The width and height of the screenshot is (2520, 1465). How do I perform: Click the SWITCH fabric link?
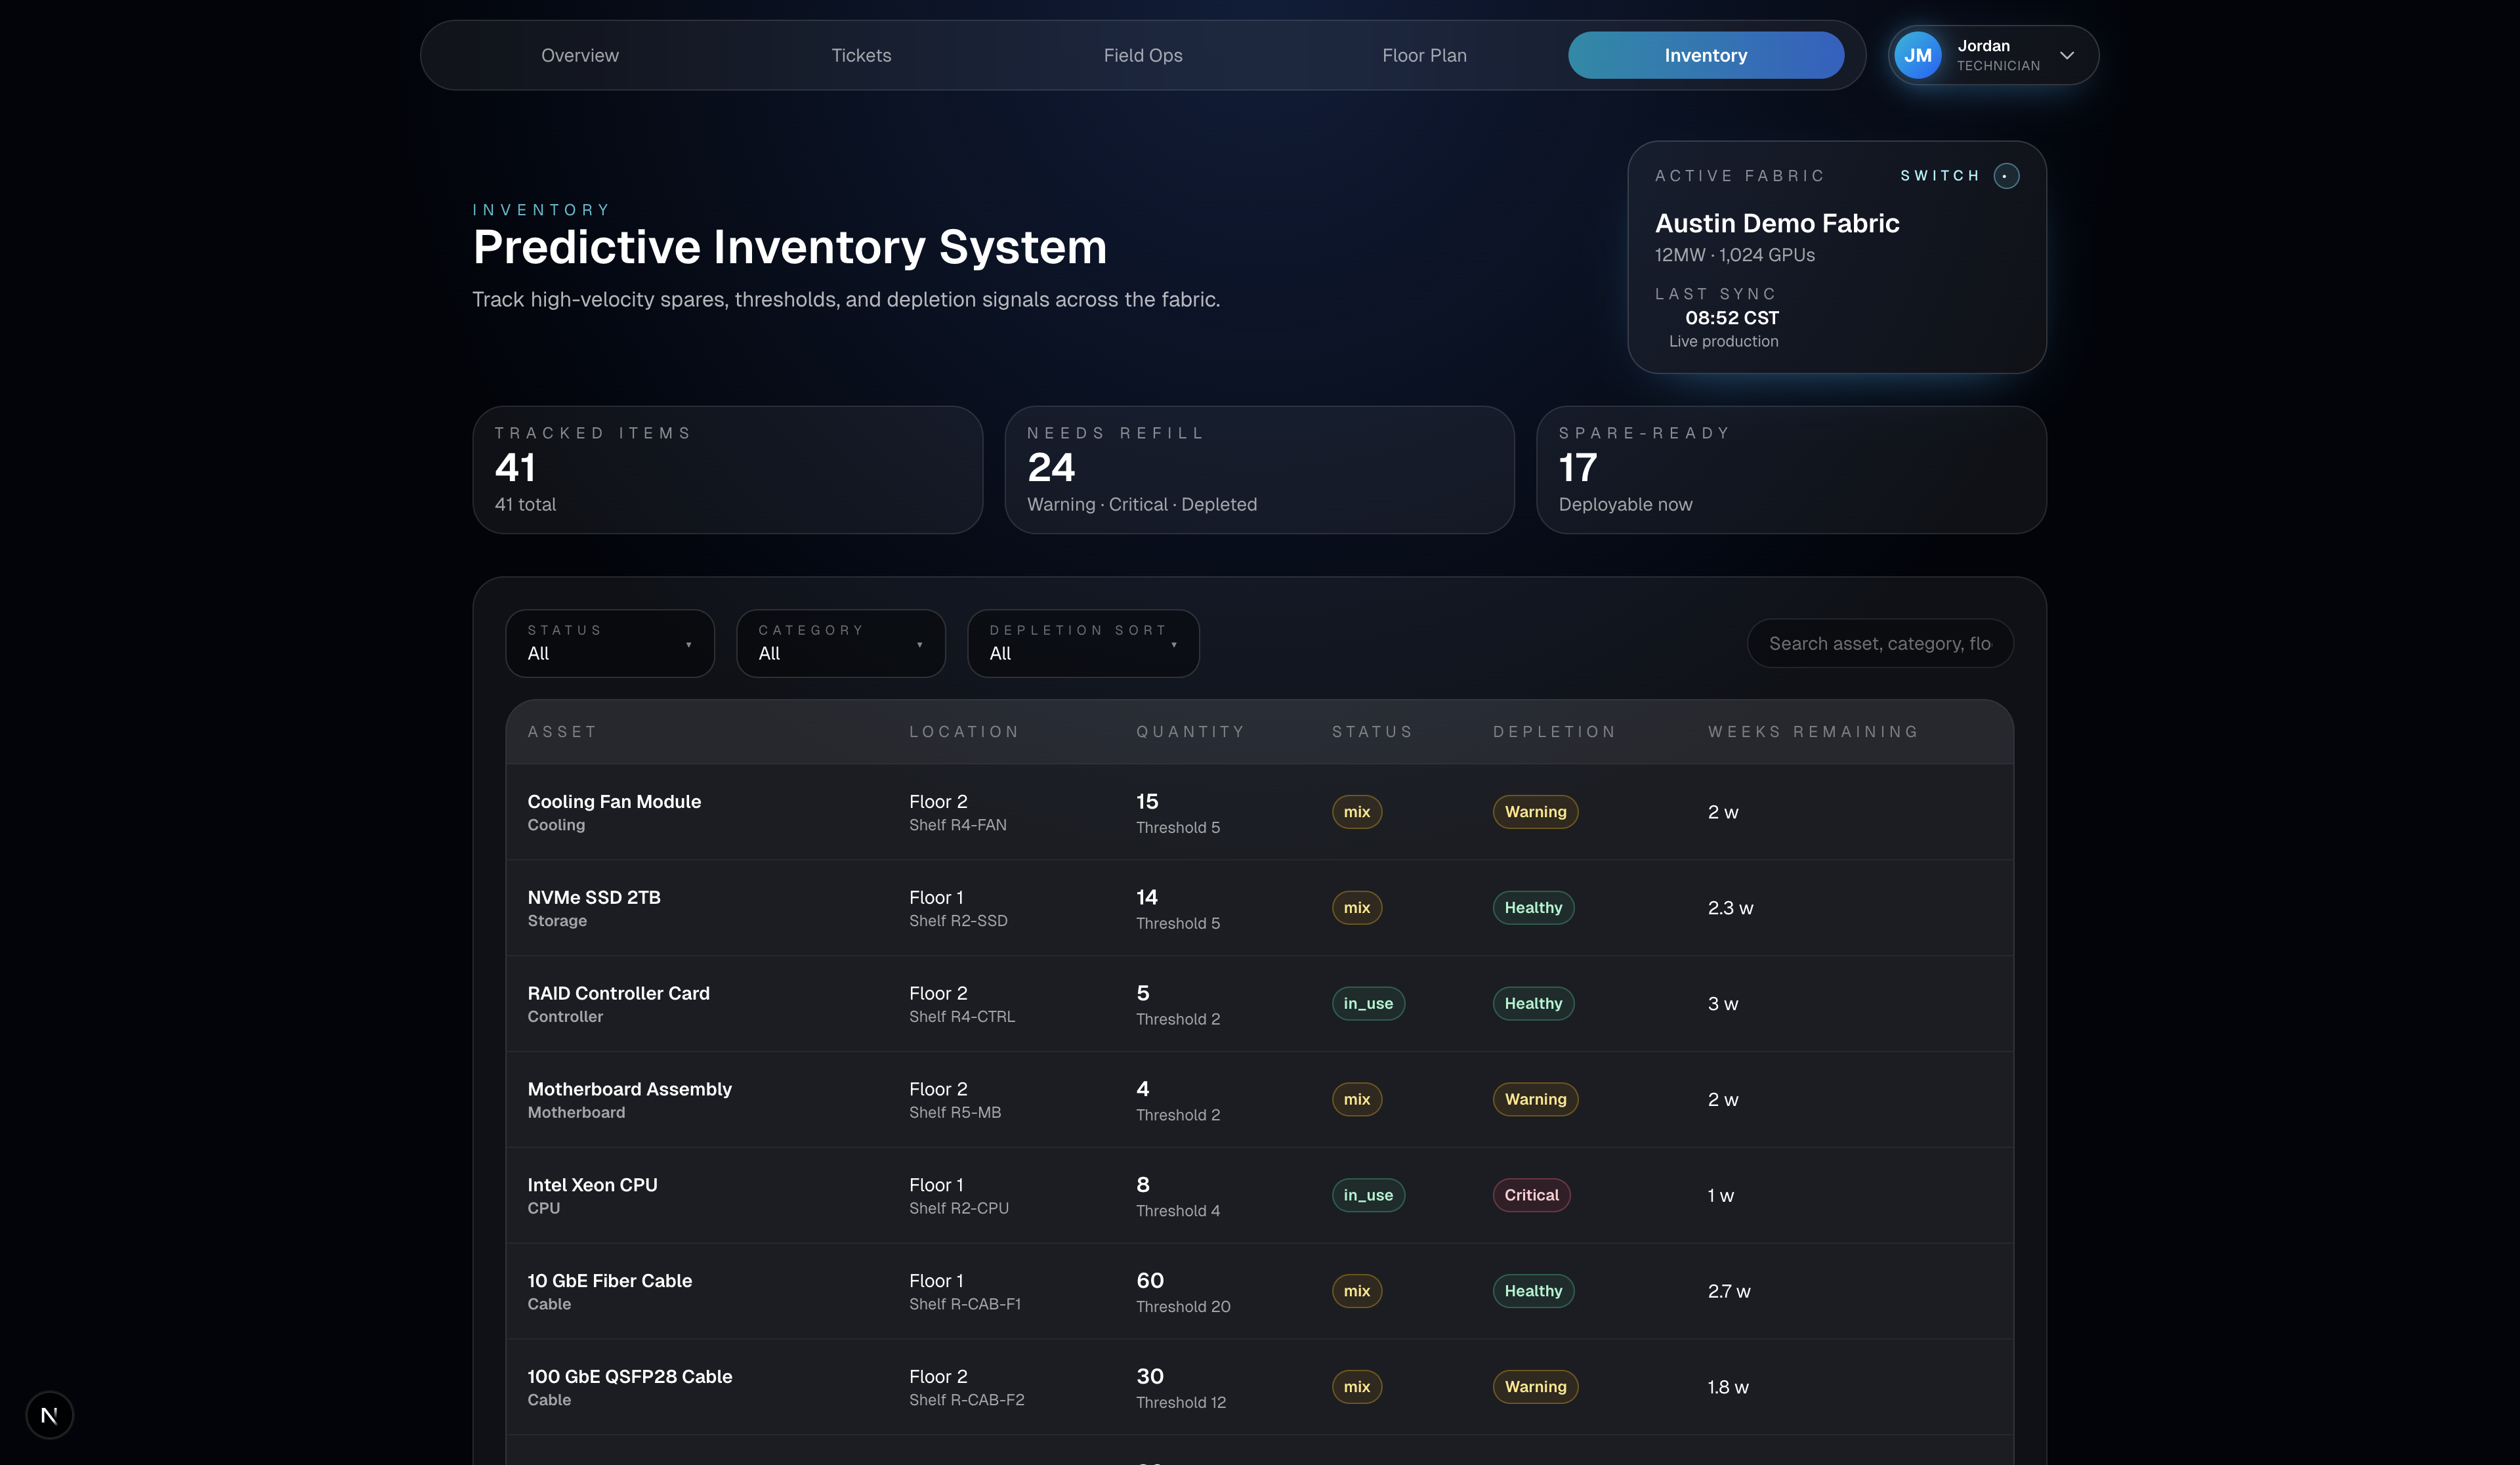(1940, 176)
